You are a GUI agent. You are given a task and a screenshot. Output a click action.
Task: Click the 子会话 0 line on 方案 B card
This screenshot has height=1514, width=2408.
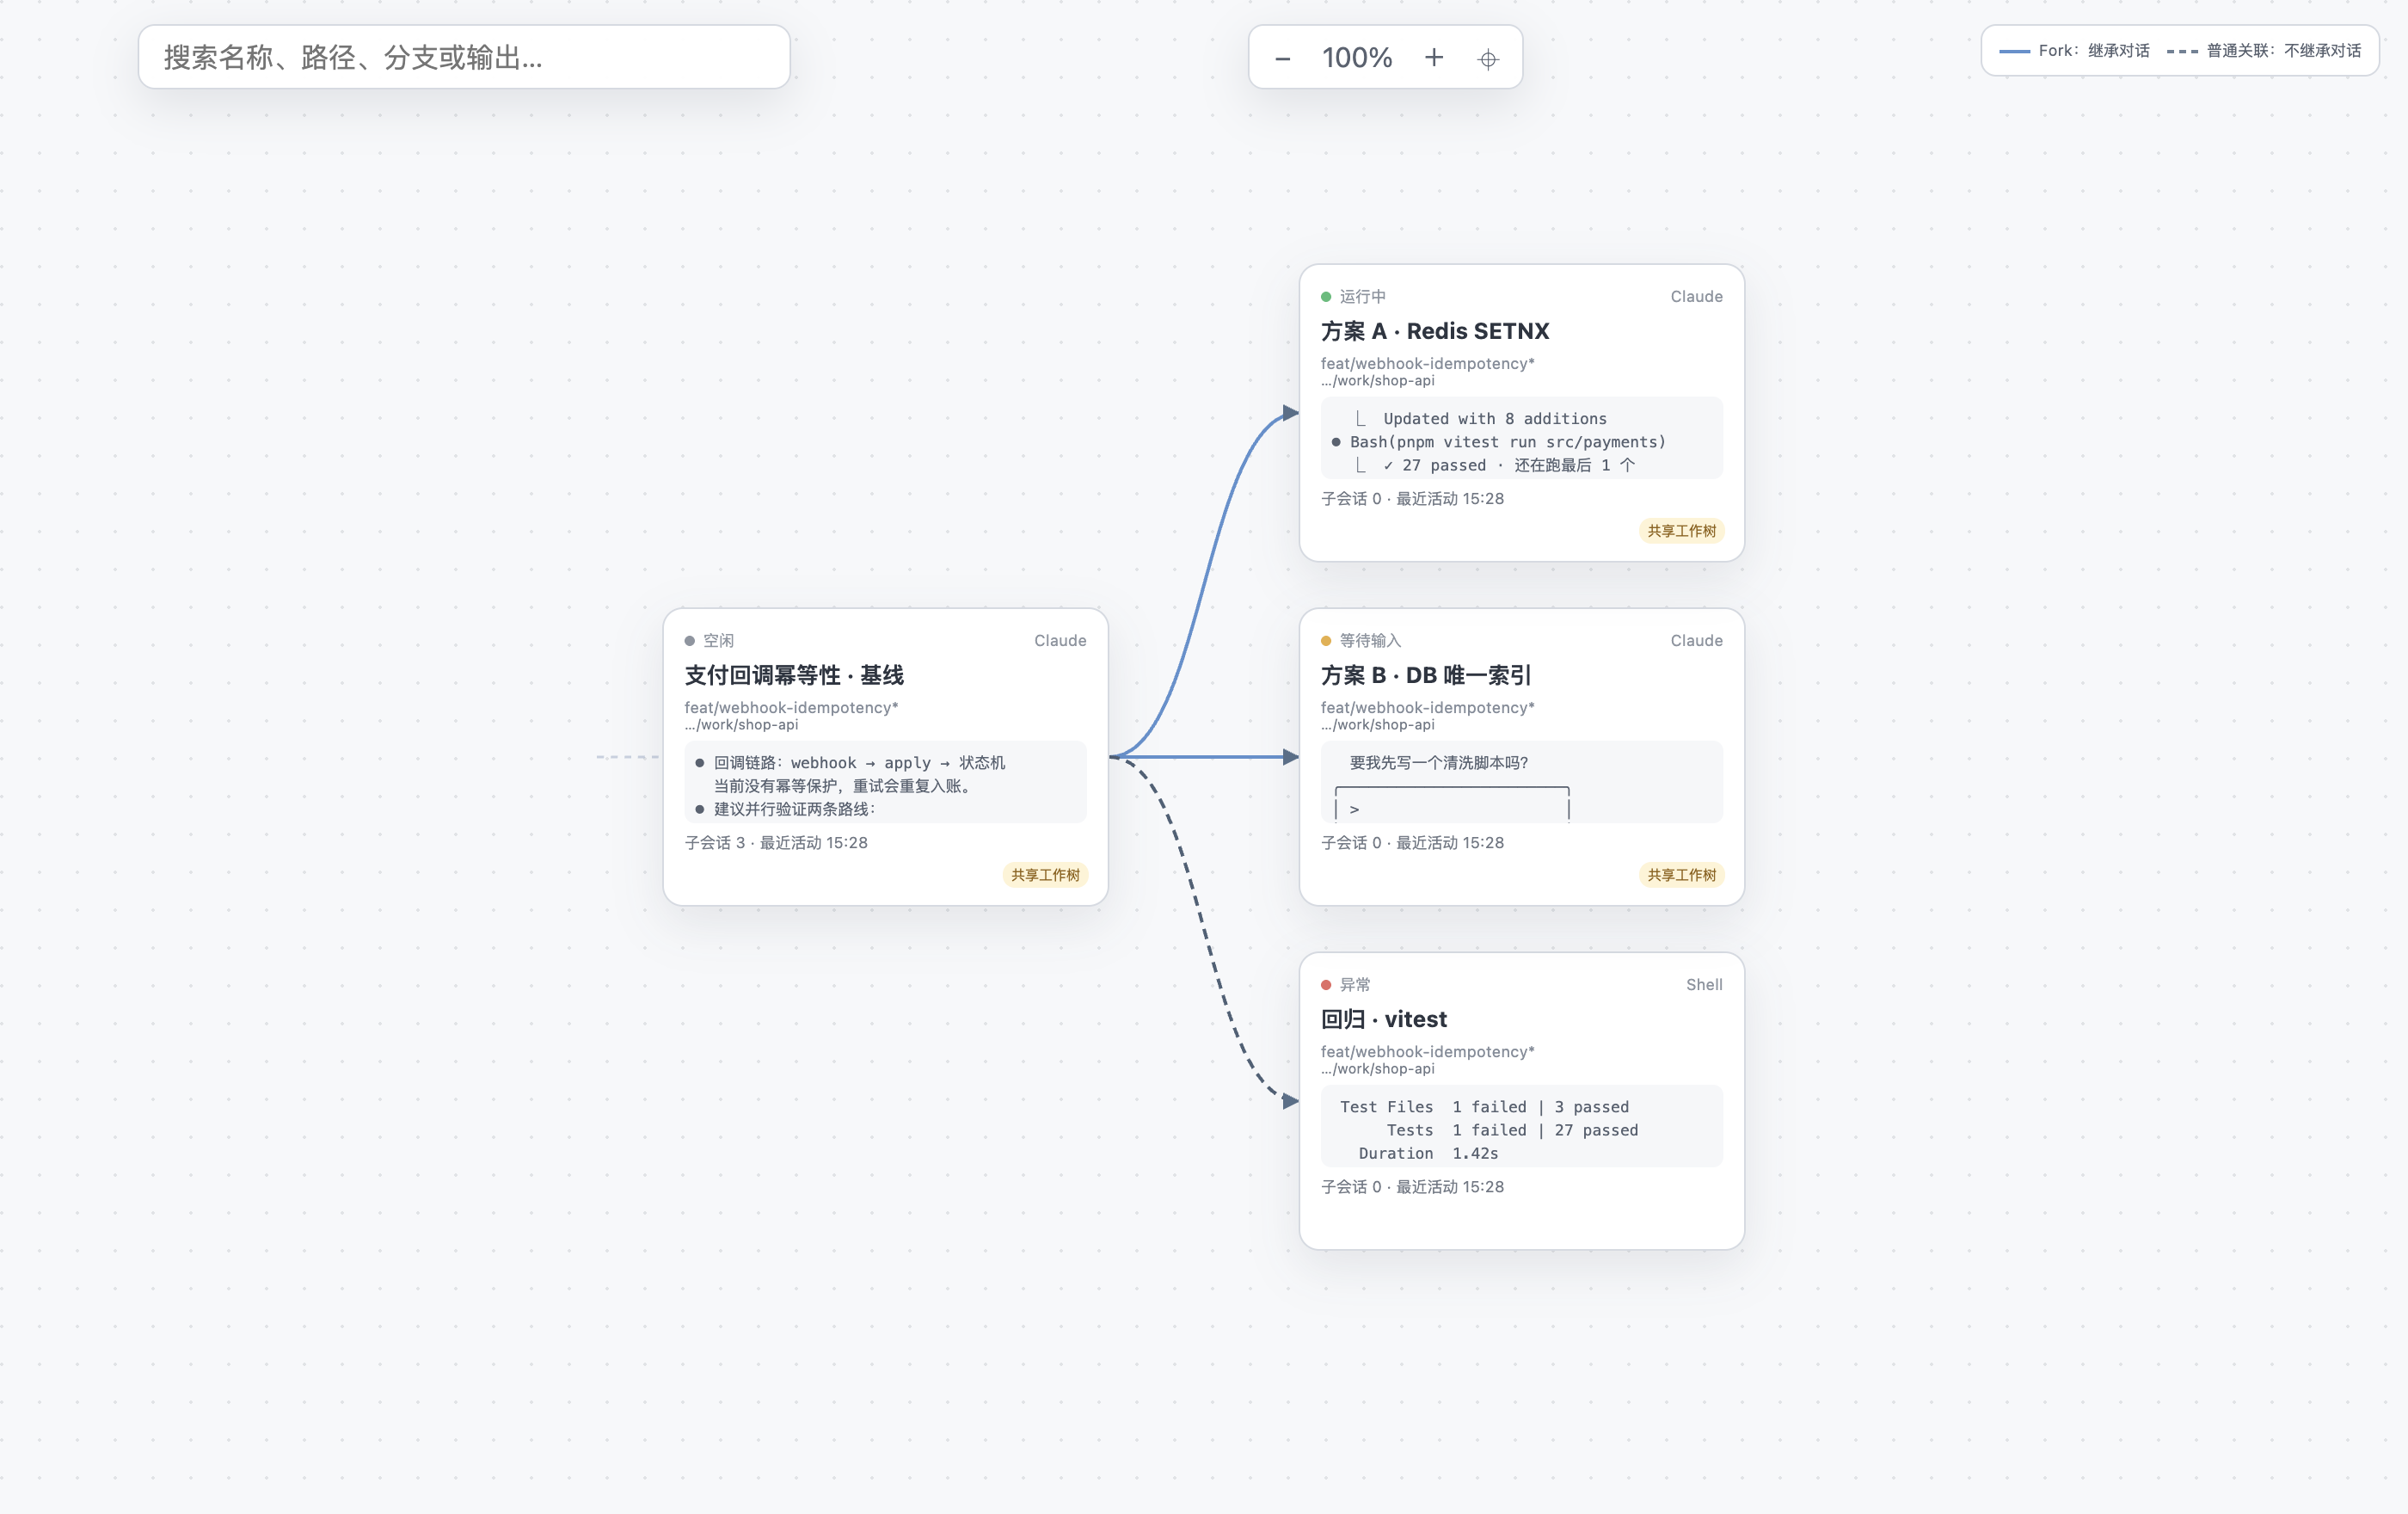(1412, 843)
